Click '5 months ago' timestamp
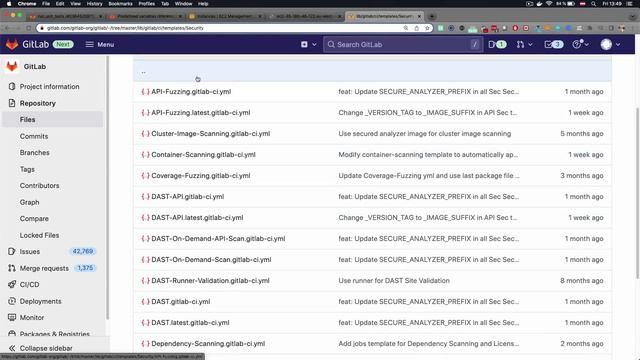 [x=582, y=134]
